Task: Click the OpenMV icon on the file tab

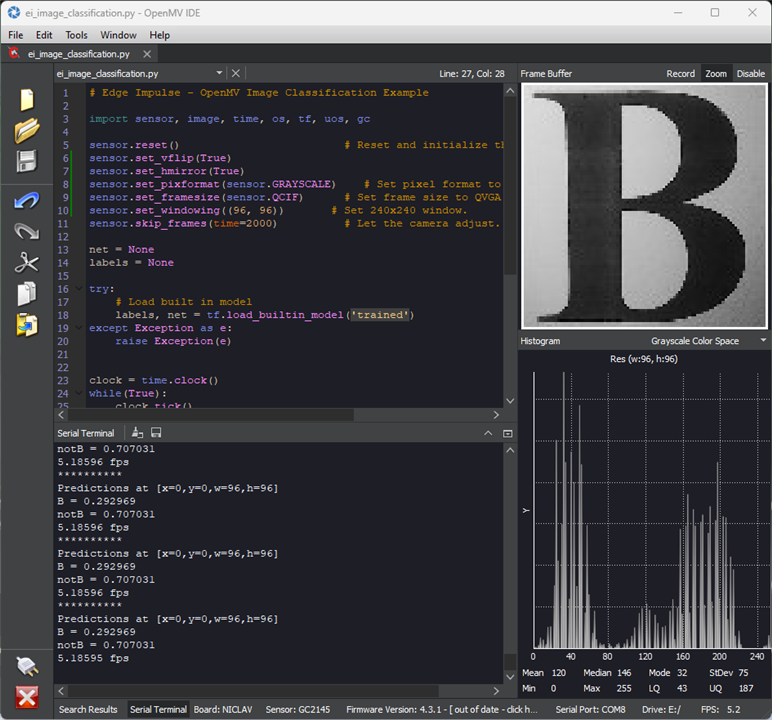Action: pyautogui.click(x=14, y=53)
